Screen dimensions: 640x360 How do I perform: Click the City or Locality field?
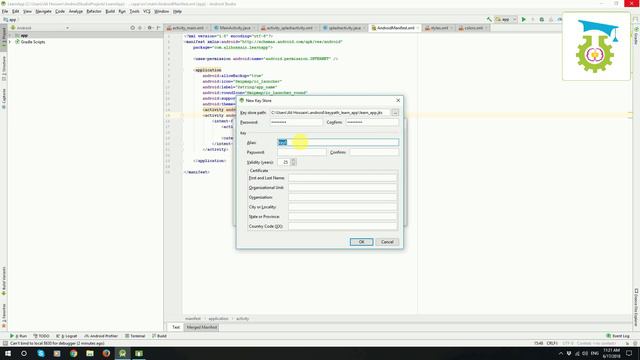(342, 207)
